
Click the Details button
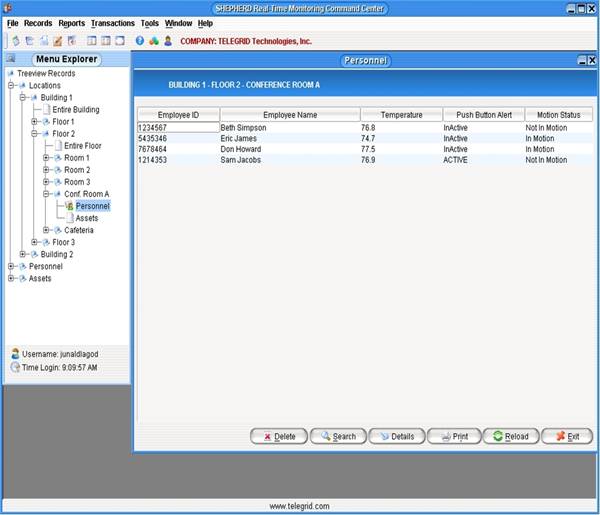tap(397, 436)
